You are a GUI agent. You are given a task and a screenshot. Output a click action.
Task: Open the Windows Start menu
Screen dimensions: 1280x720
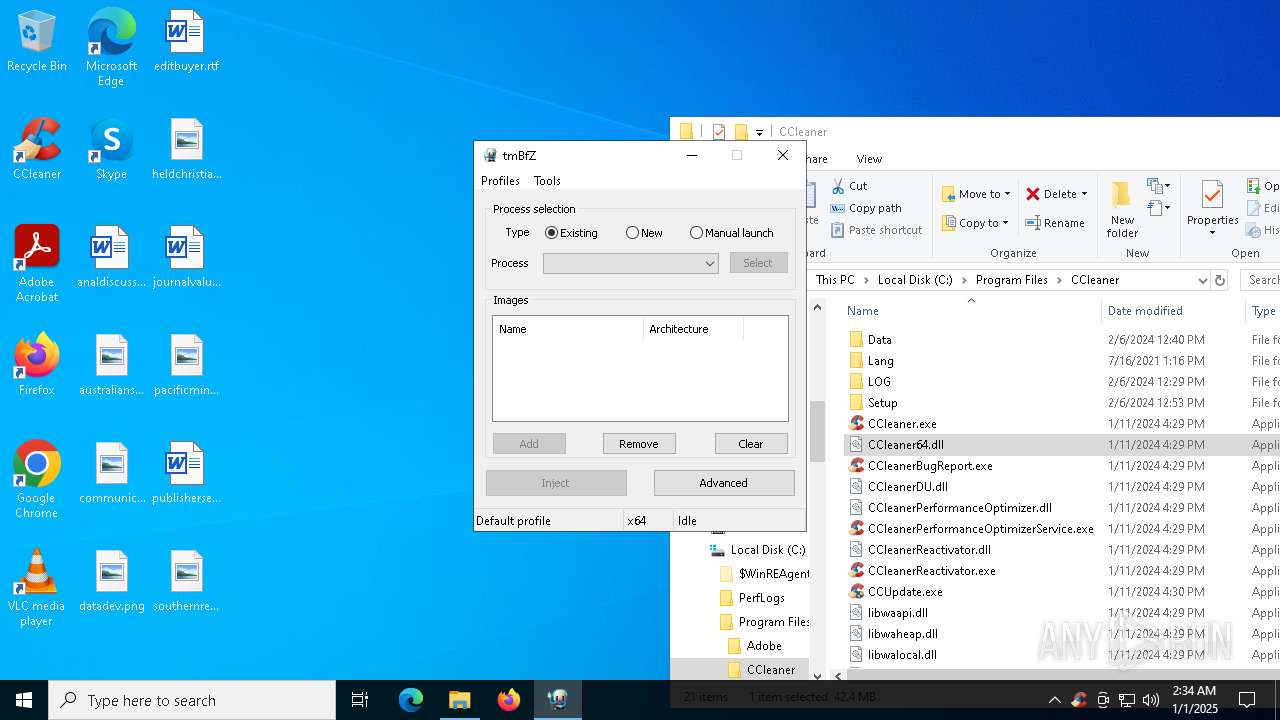coord(24,700)
